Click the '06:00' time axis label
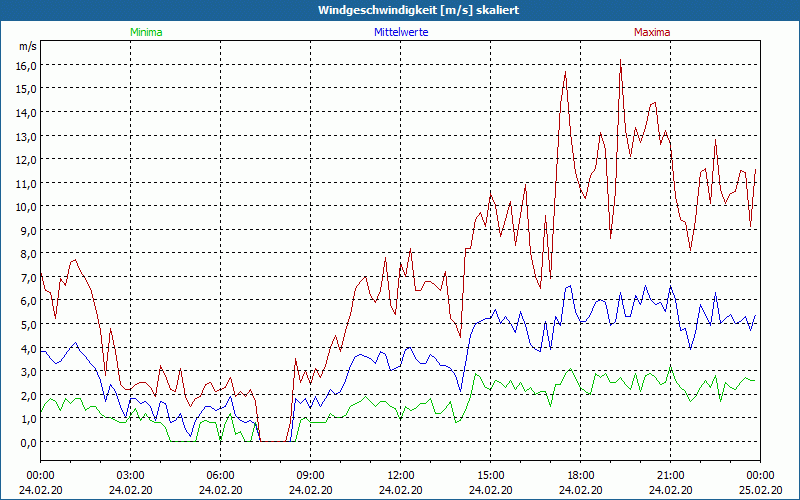The width and height of the screenshot is (800, 500). click(220, 476)
